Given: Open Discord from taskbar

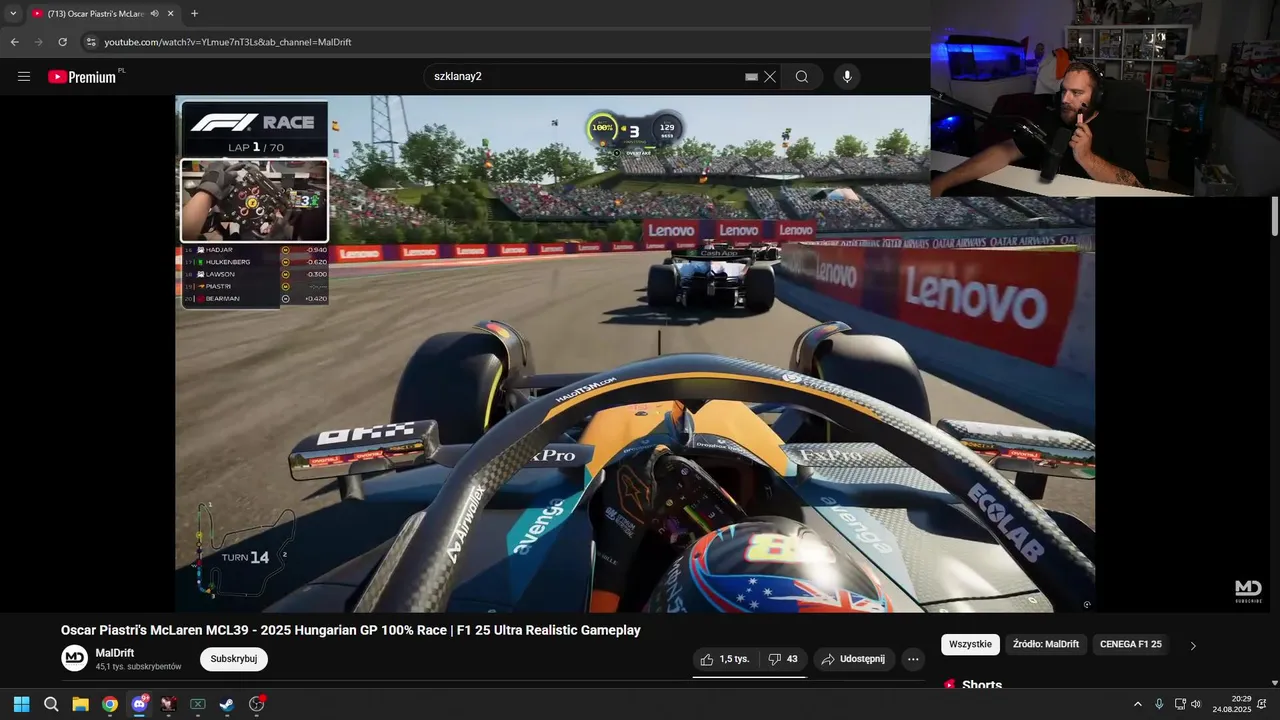Looking at the screenshot, I should point(139,704).
